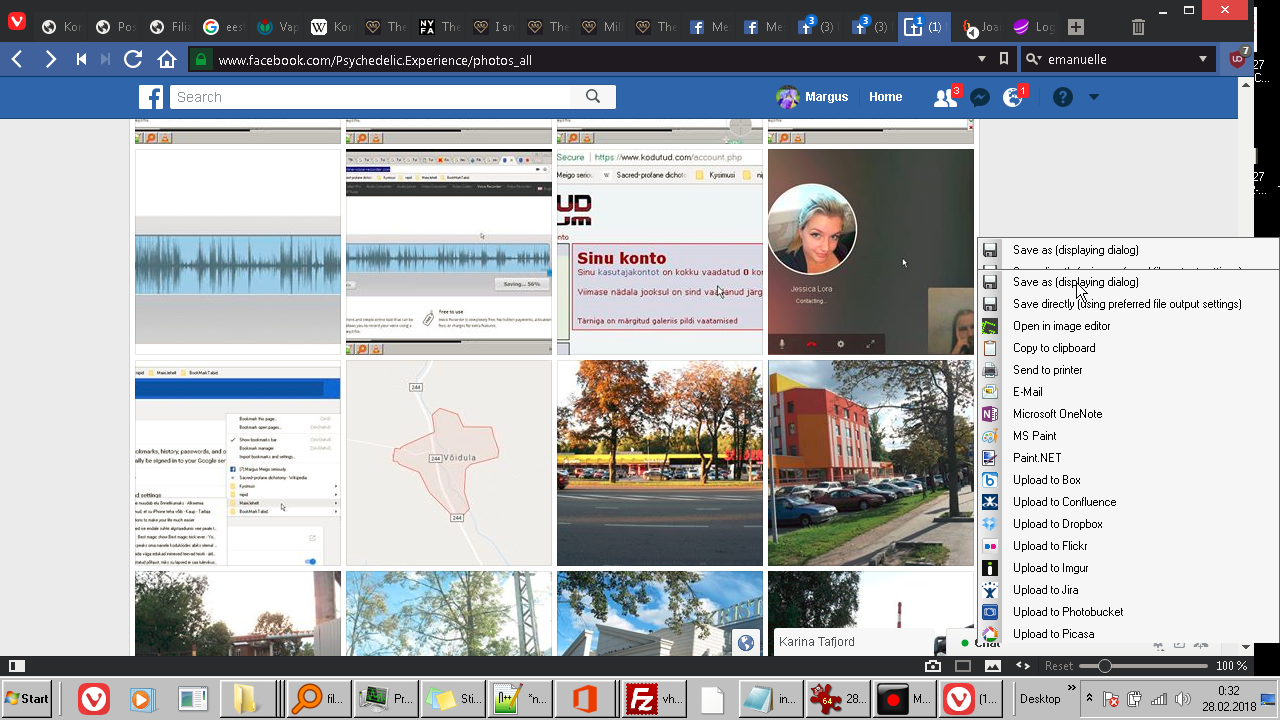Screen dimensions: 1280x720
Task: Select Save directly using preferred settings
Action: (x=1128, y=304)
